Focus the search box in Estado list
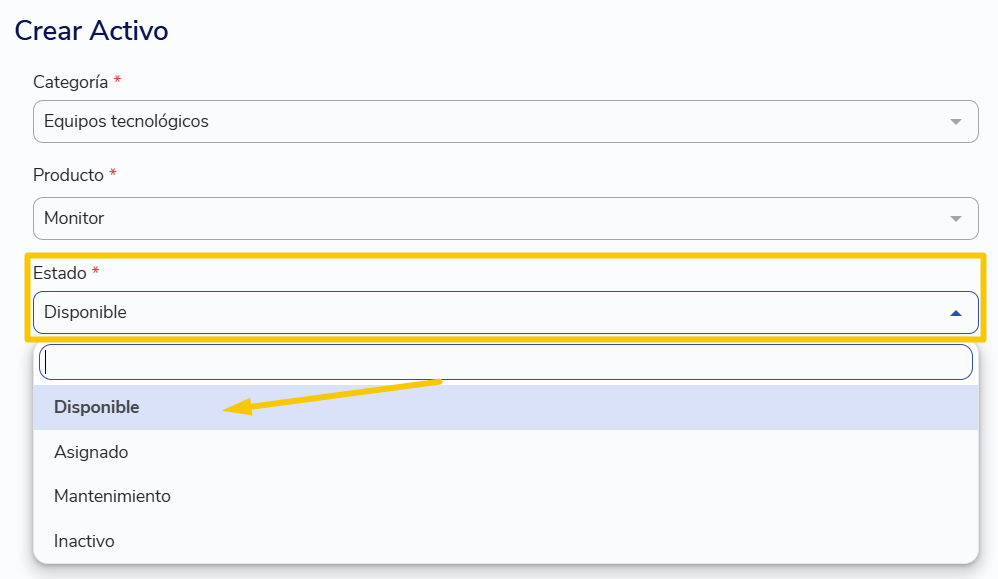The width and height of the screenshot is (998, 579). coord(505,362)
